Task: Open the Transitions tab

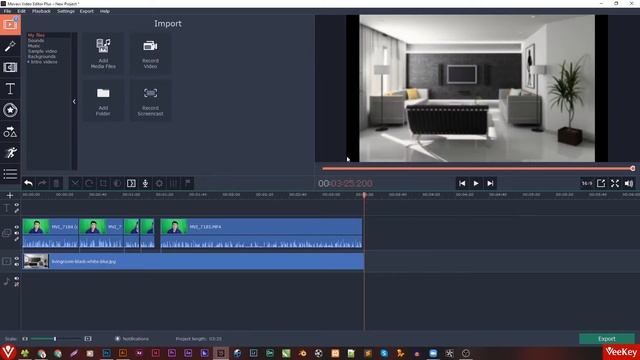Action: click(10, 67)
